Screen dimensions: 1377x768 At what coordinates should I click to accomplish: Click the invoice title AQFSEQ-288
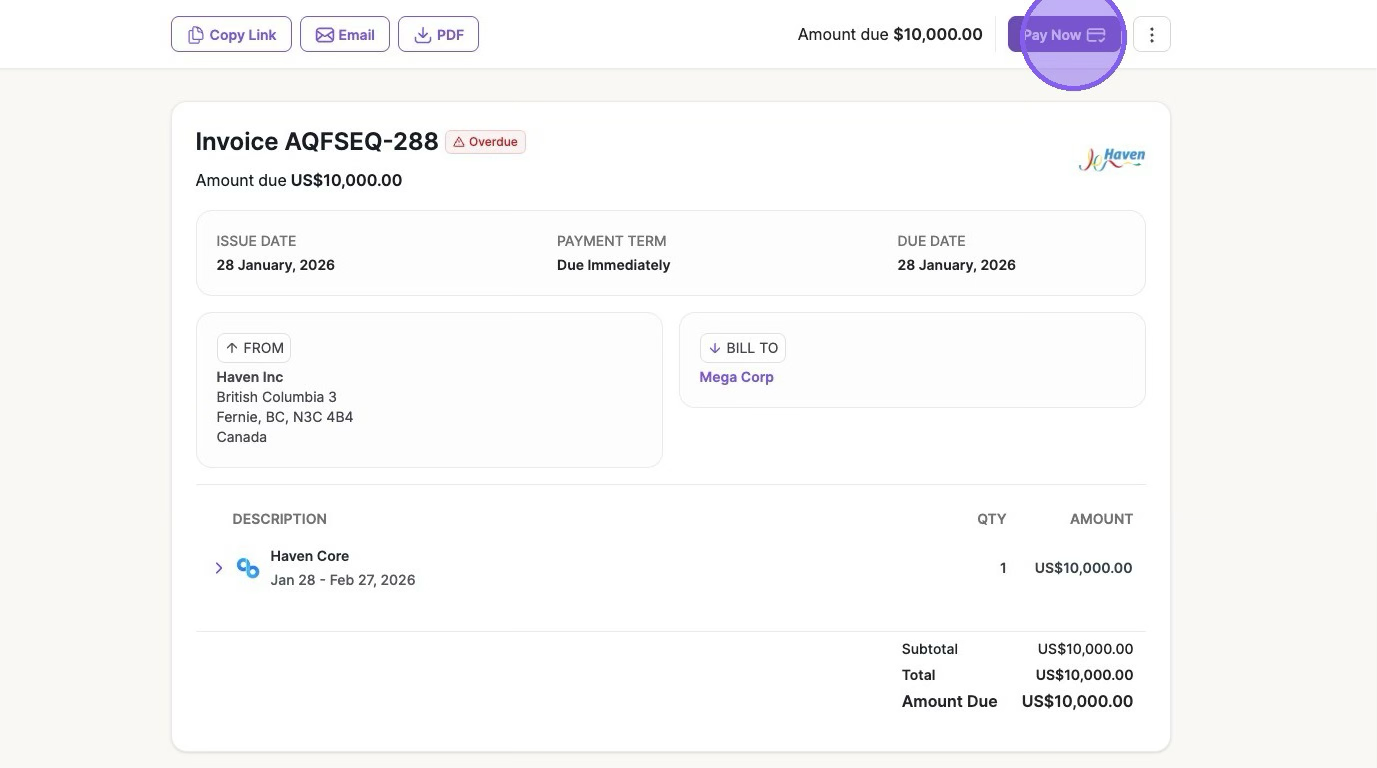317,142
